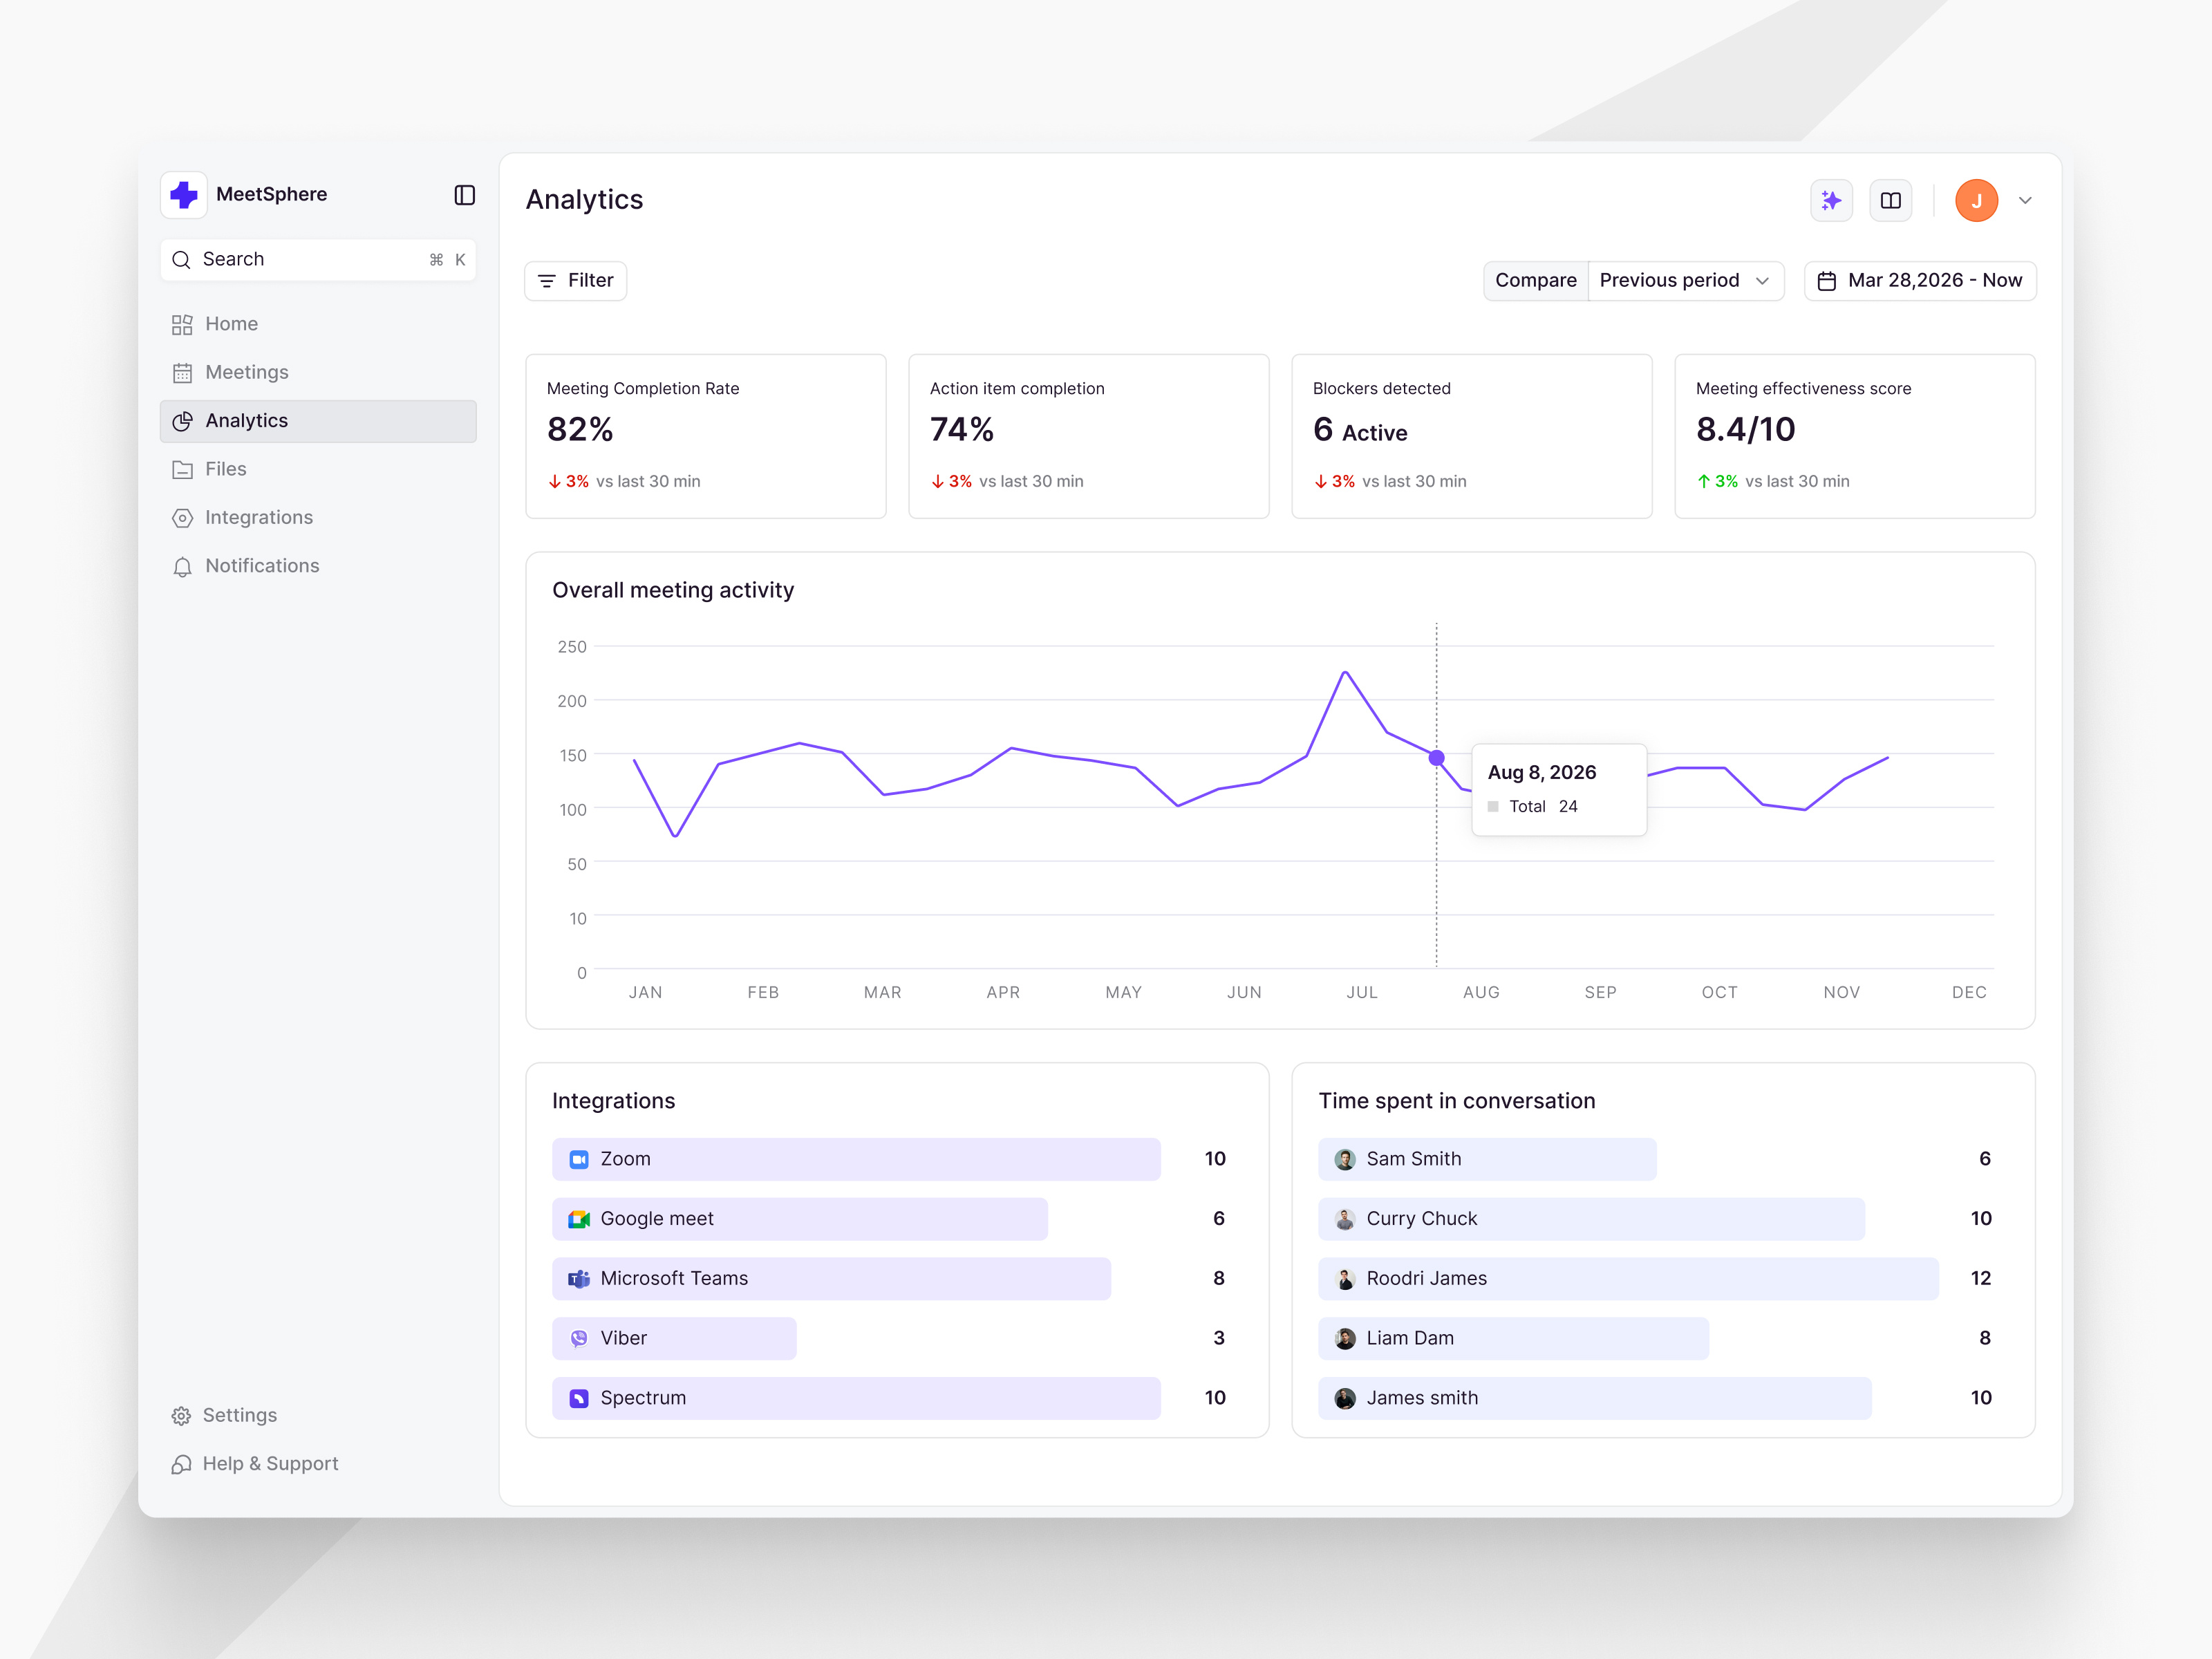The width and height of the screenshot is (2212, 1659).
Task: Click the Microsoft Teams bar
Action: 831,1279
